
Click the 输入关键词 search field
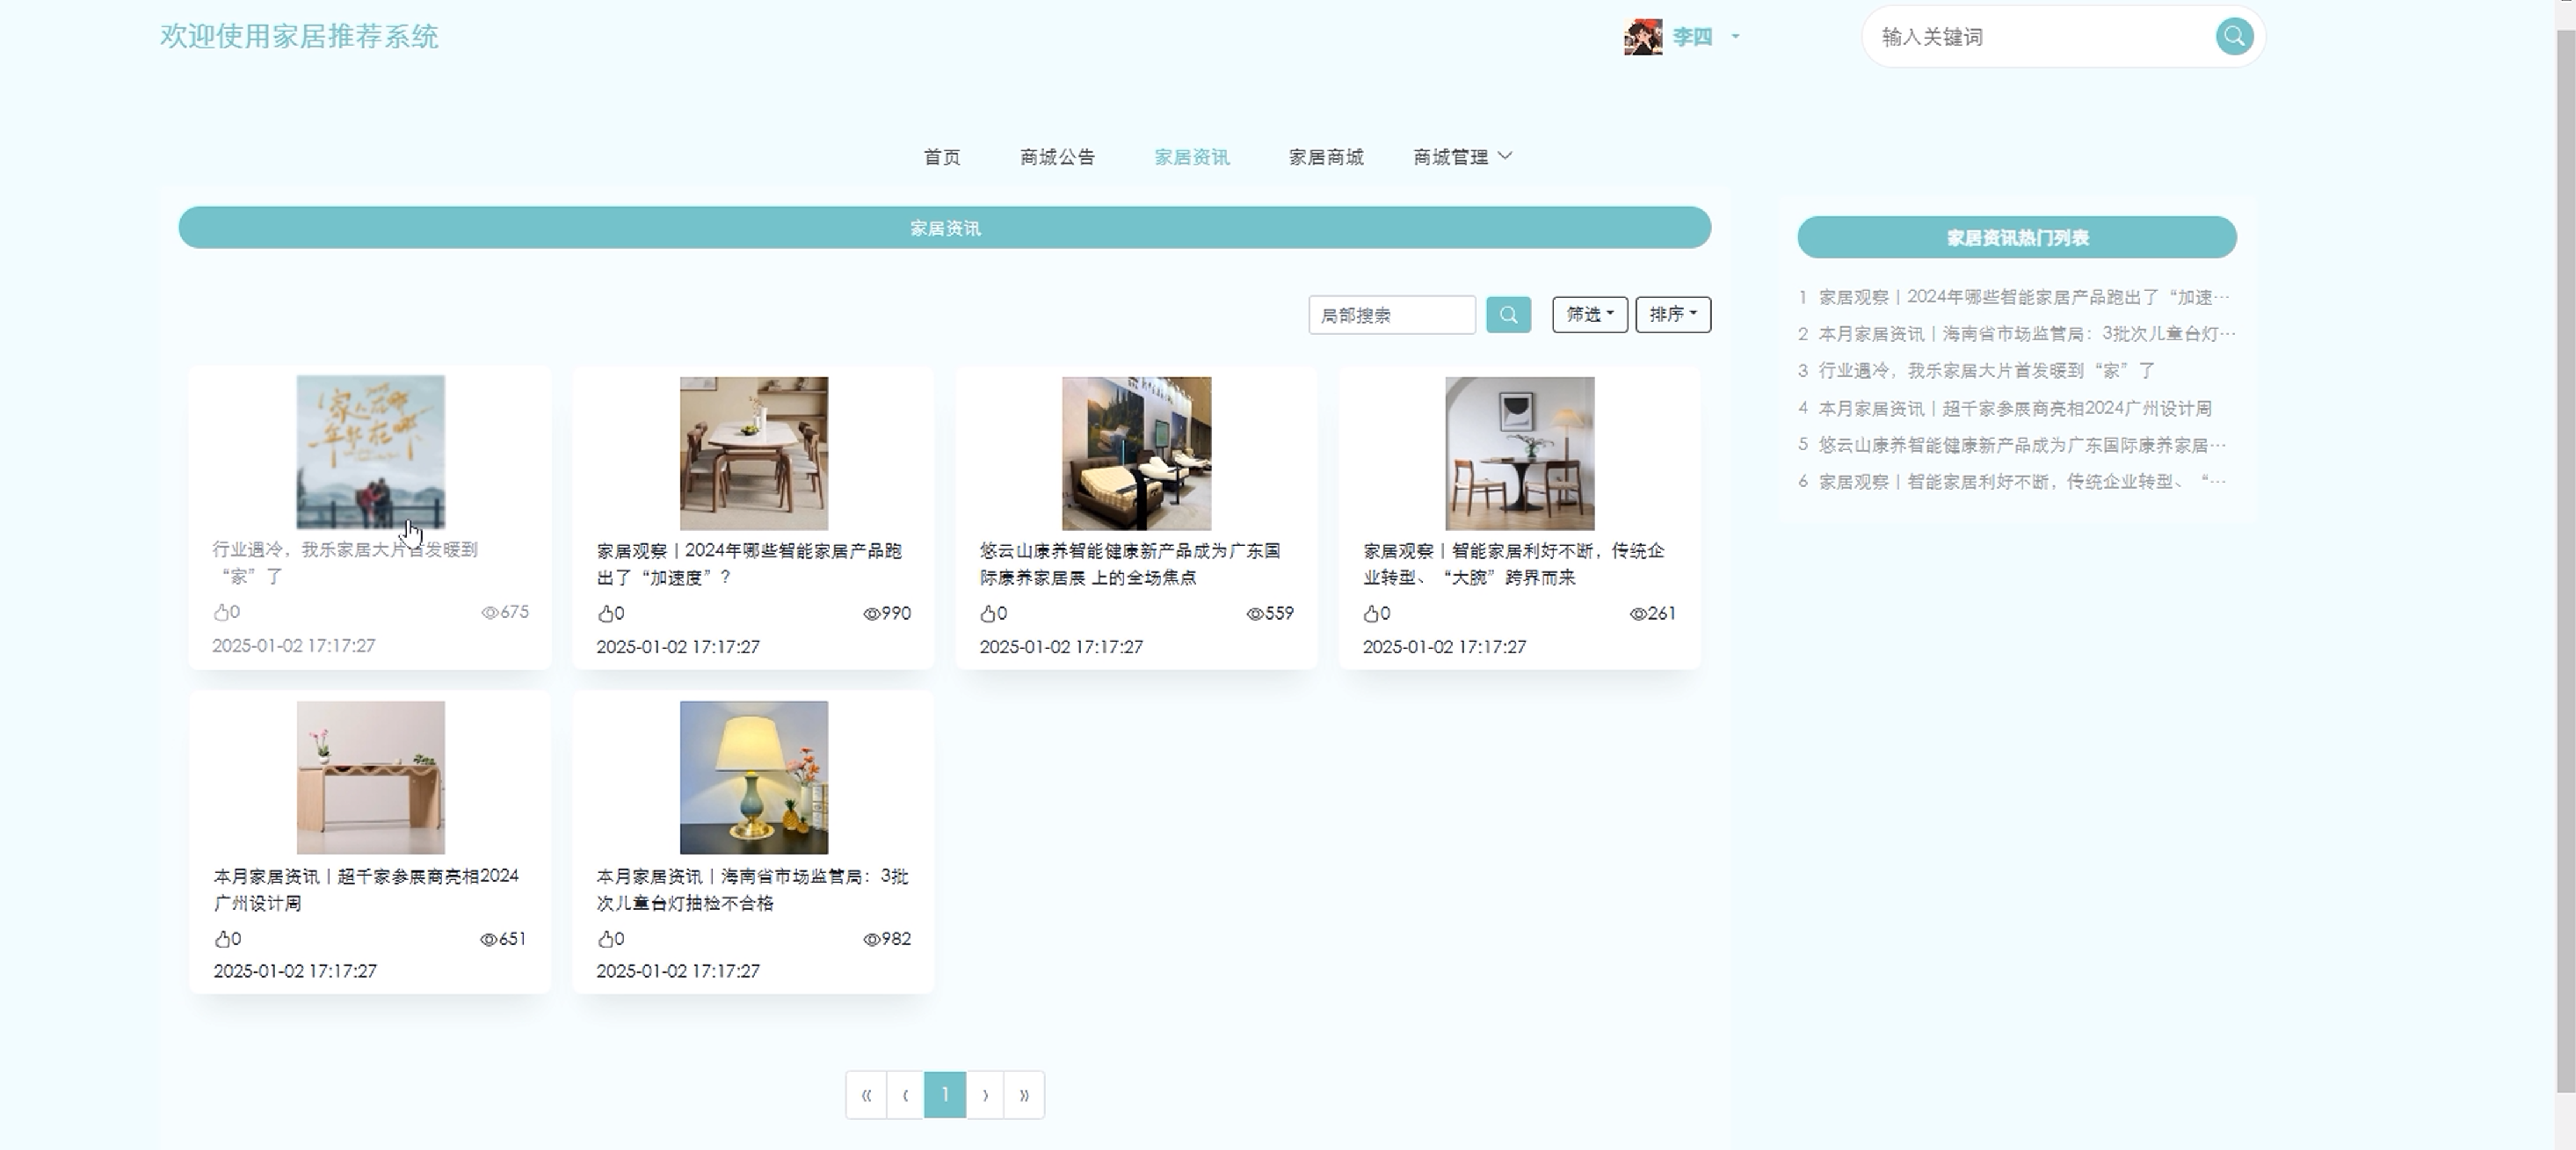pos(2040,37)
